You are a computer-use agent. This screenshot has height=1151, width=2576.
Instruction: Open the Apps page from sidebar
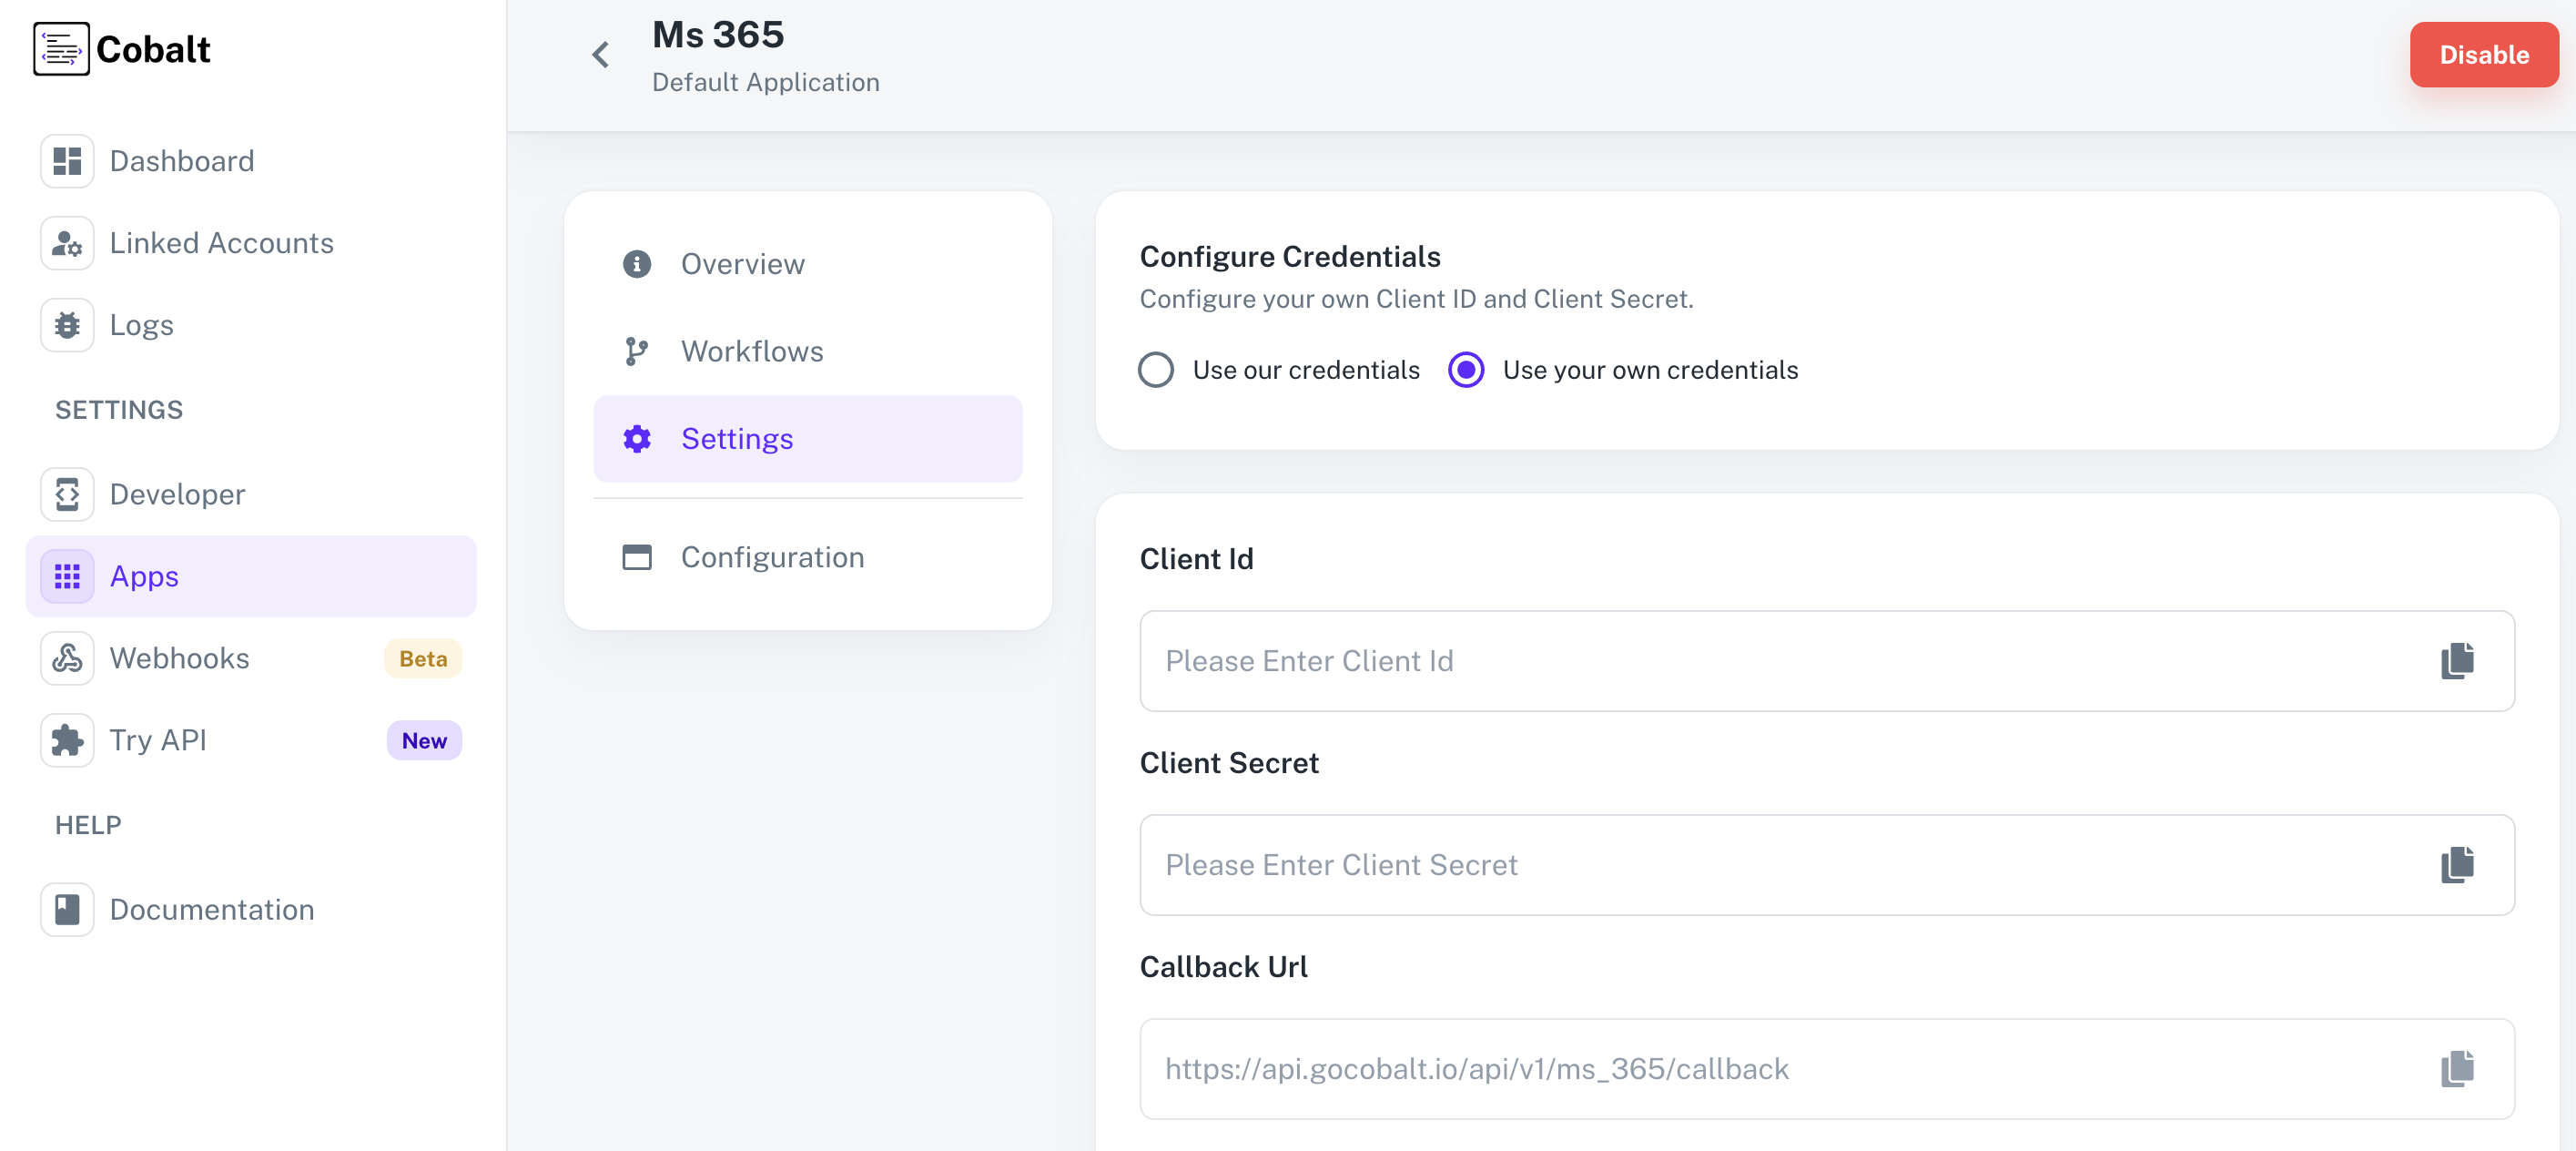pyautogui.click(x=143, y=576)
